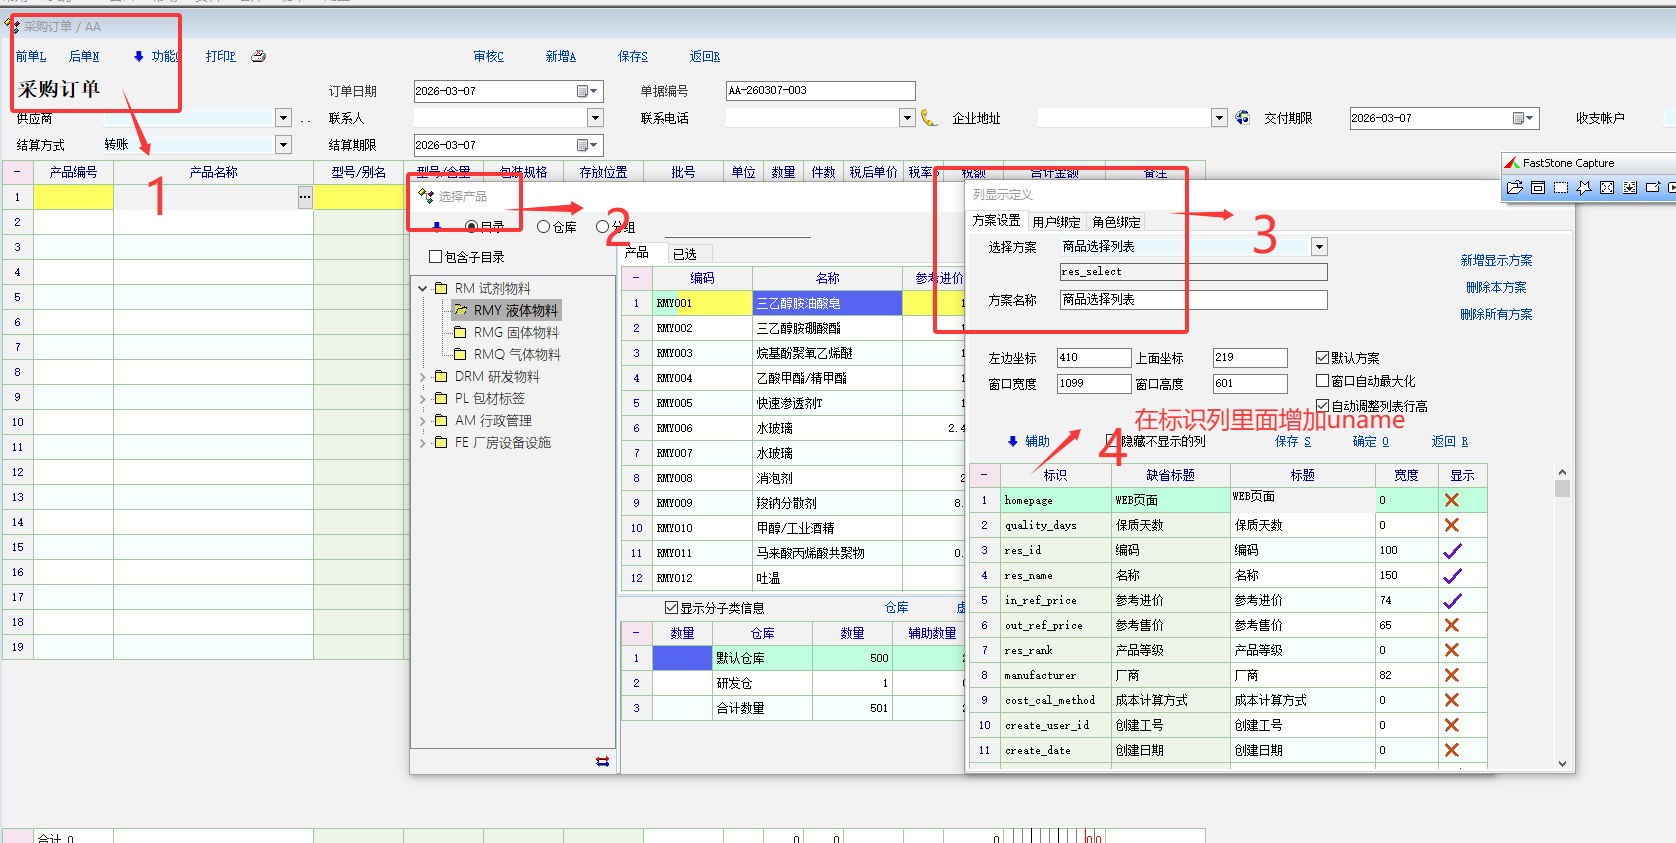Select the 仓库 radio button
This screenshot has width=1676, height=843.
pos(544,227)
